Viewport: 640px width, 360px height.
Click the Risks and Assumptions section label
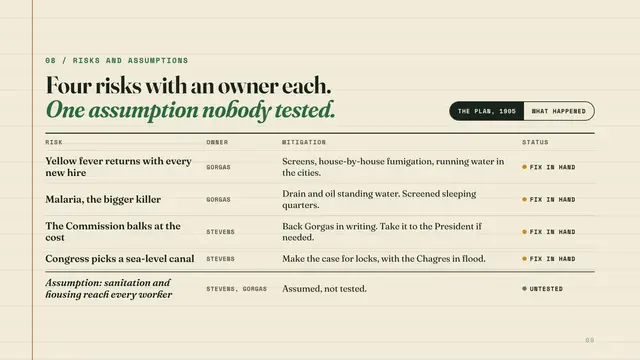(117, 60)
